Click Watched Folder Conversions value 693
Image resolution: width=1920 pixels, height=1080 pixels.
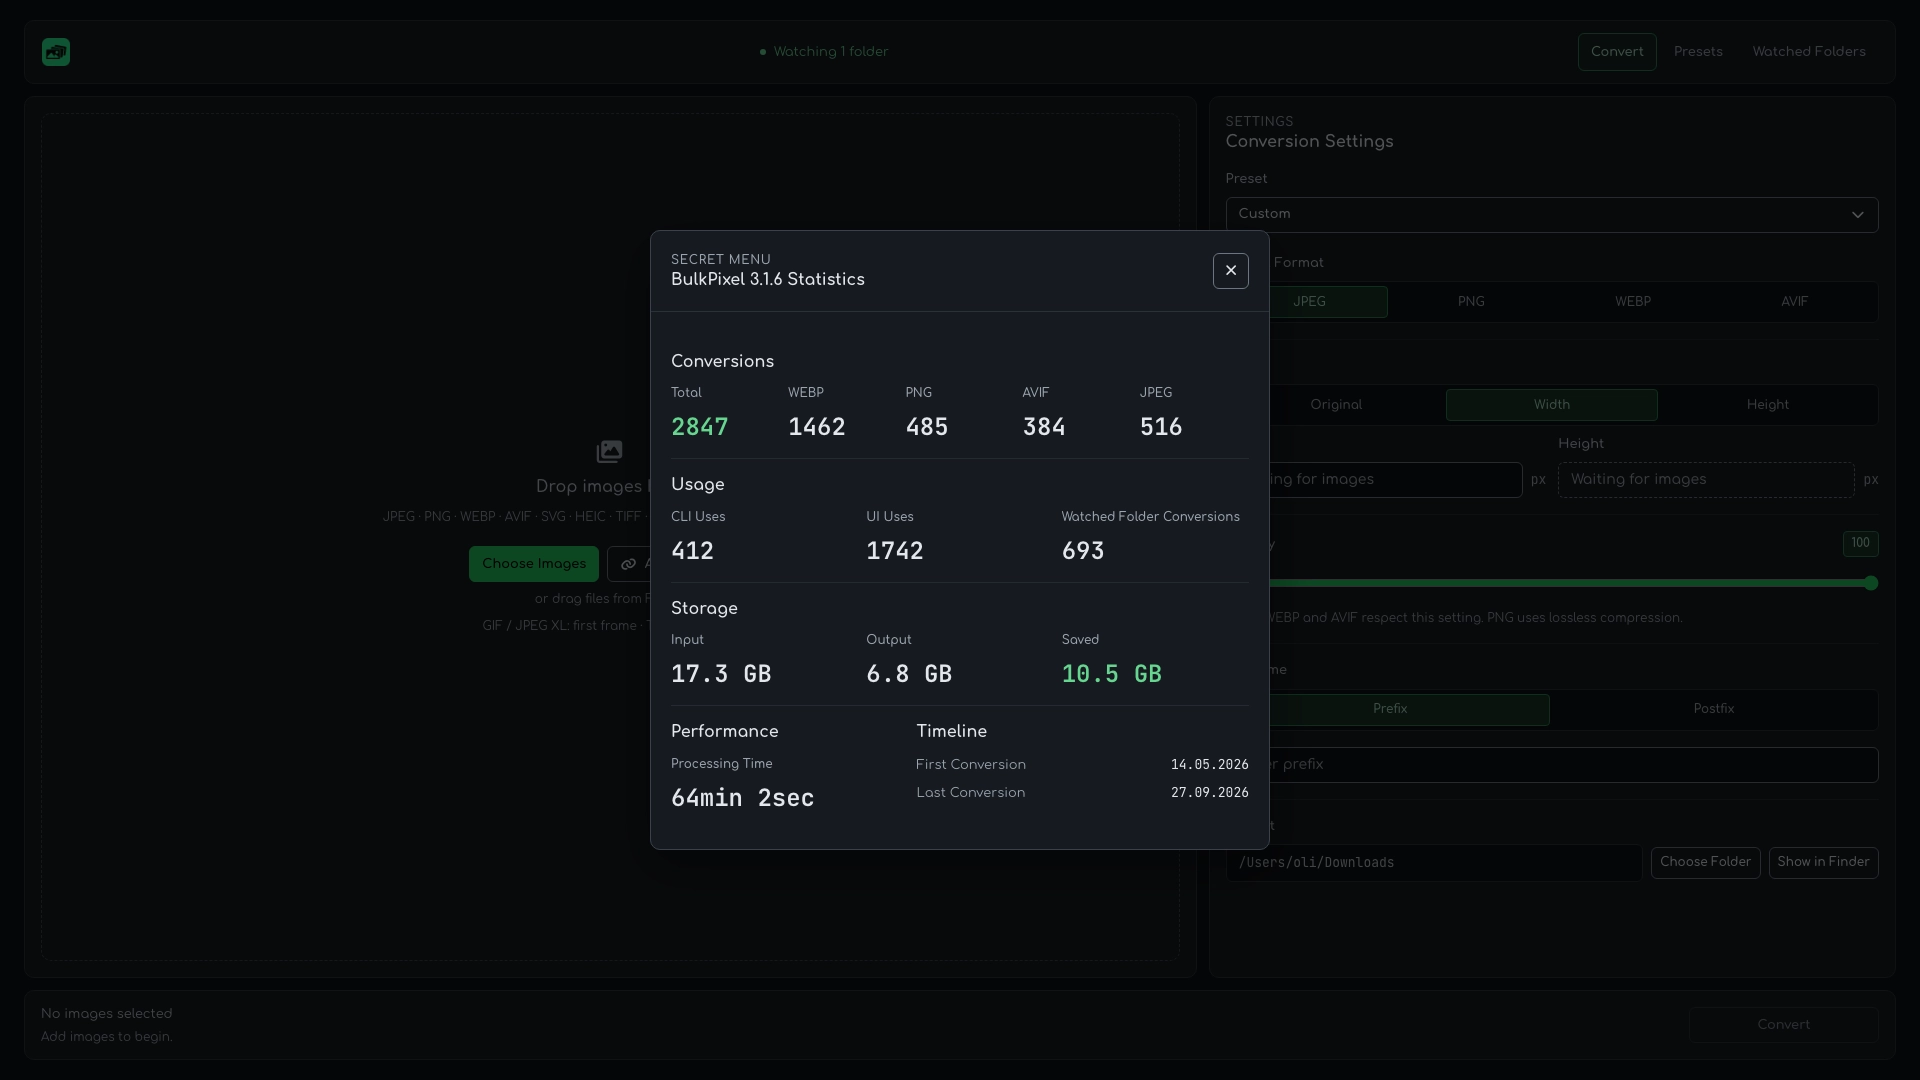tap(1083, 551)
